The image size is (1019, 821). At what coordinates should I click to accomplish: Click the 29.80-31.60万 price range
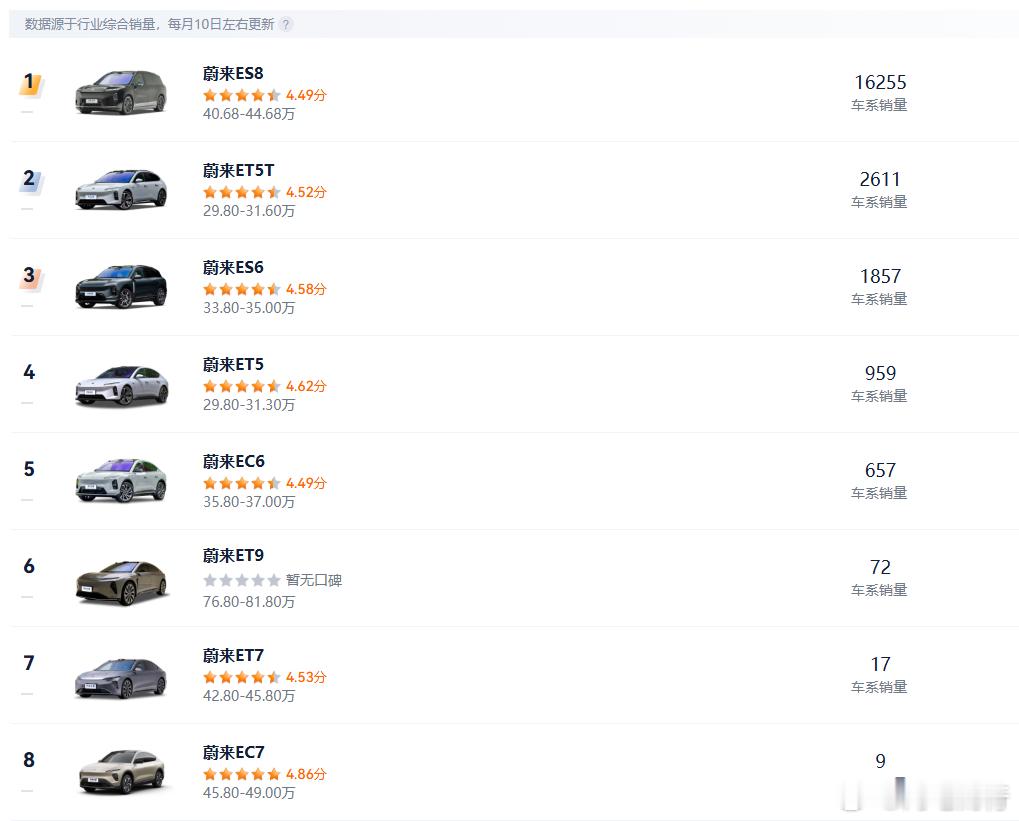(x=249, y=211)
